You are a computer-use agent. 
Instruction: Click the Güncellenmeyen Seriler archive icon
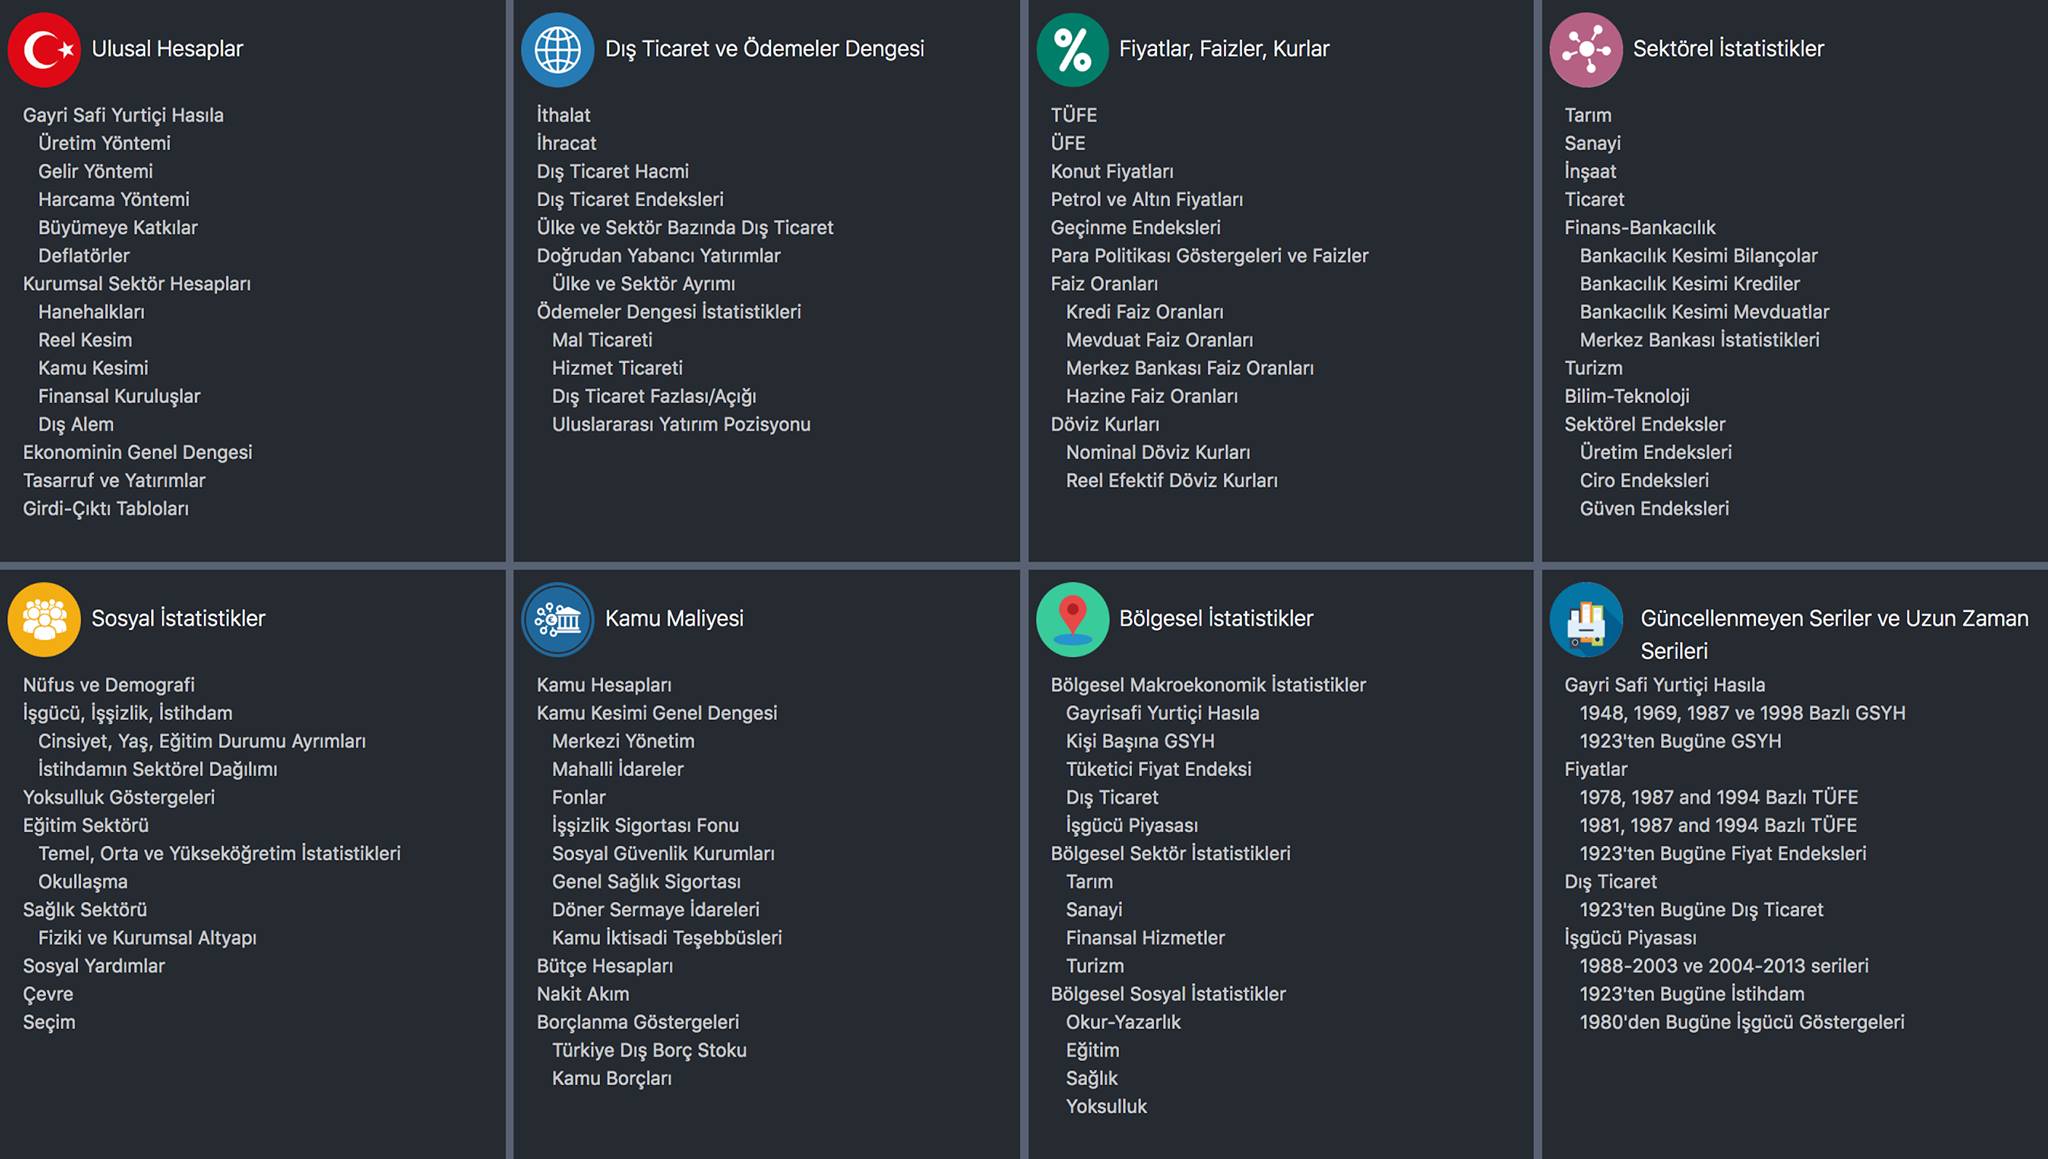point(1586,619)
